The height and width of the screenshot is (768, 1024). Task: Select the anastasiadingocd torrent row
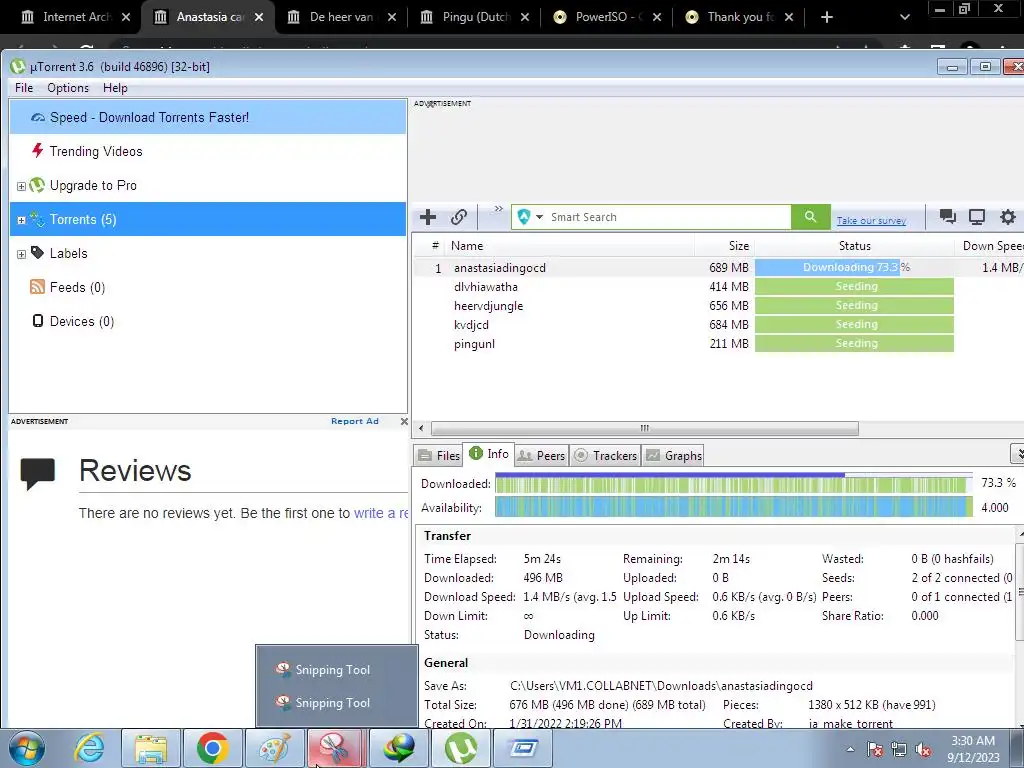tap(717, 268)
